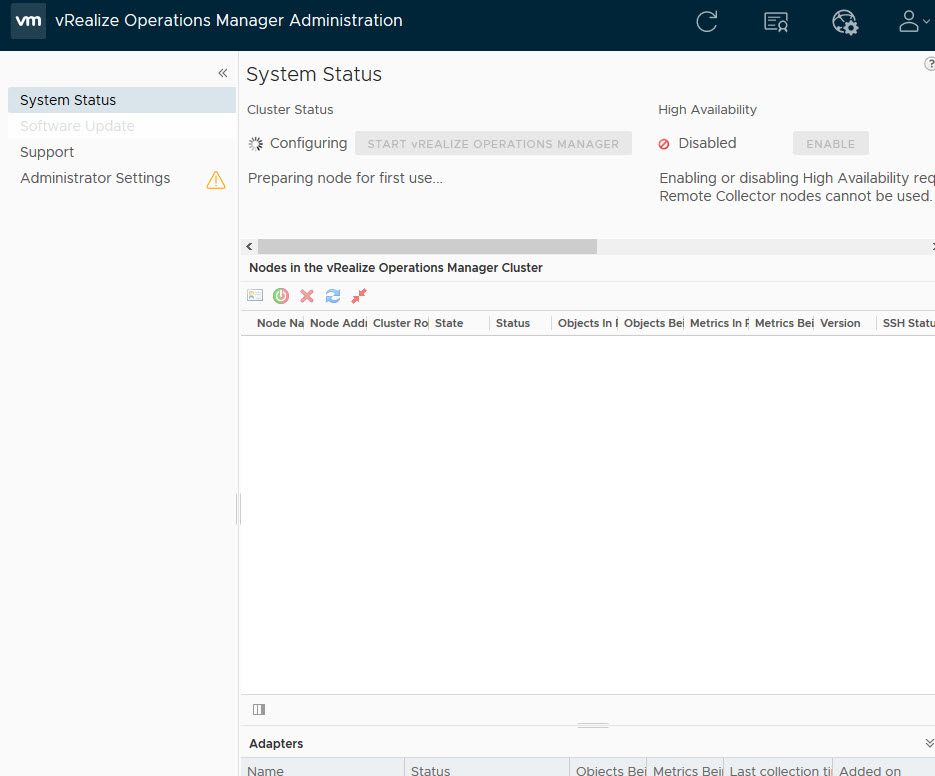This screenshot has height=776, width=935.
Task: Click the Administrator Settings warning triangle
Action: click(x=216, y=180)
